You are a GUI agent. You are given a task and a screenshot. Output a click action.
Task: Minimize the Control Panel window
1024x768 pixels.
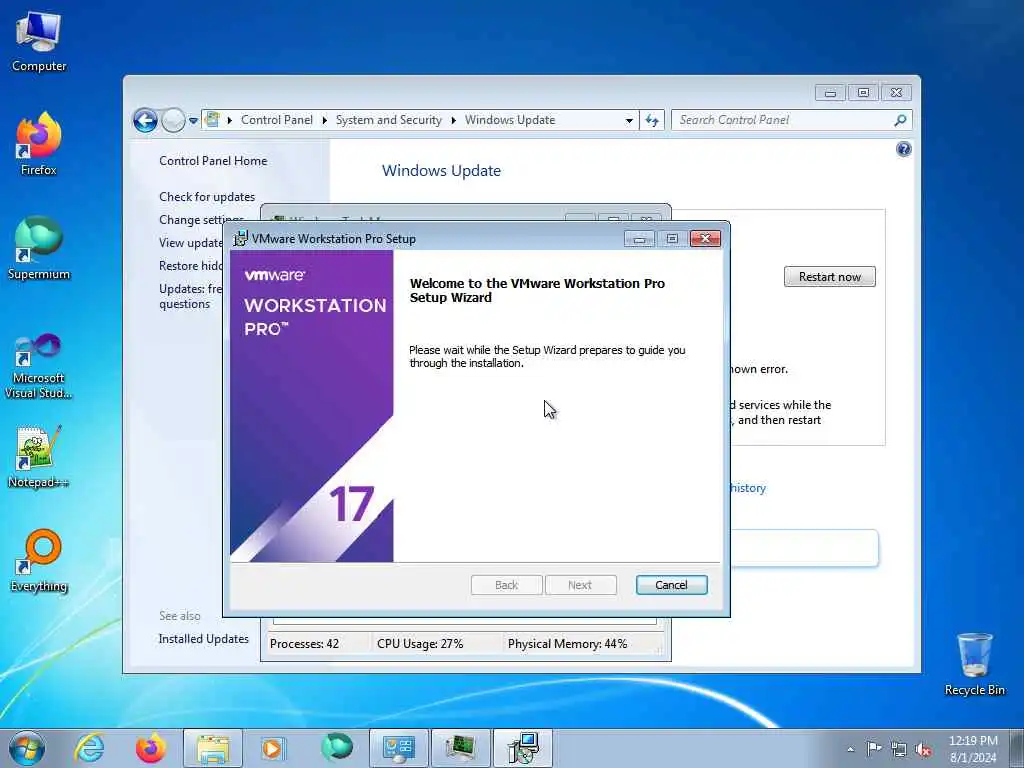point(830,93)
